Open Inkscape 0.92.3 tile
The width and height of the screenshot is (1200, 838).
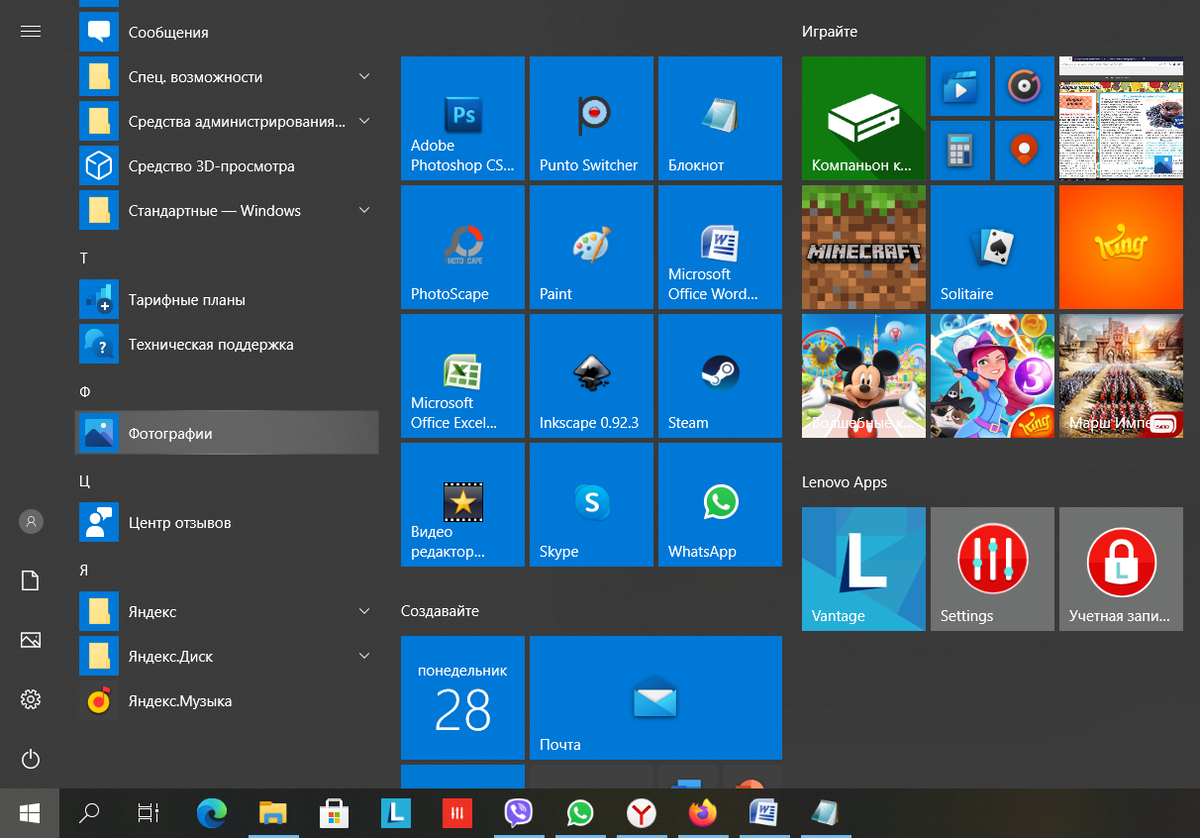(x=591, y=376)
